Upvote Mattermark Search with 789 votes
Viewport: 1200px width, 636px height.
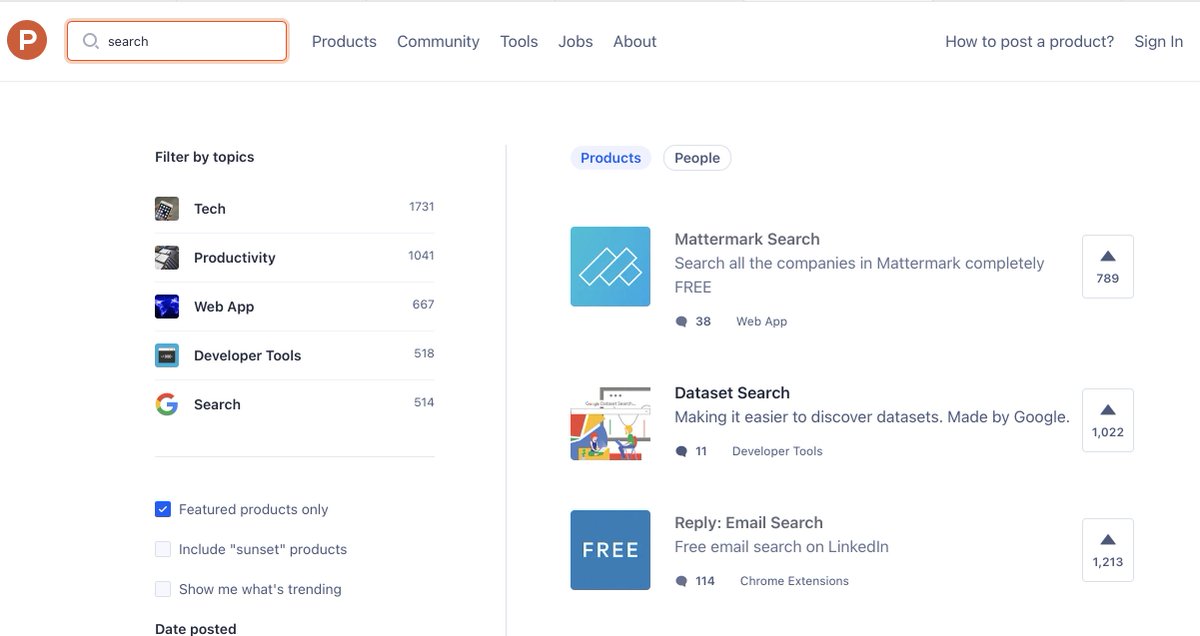(x=1108, y=266)
